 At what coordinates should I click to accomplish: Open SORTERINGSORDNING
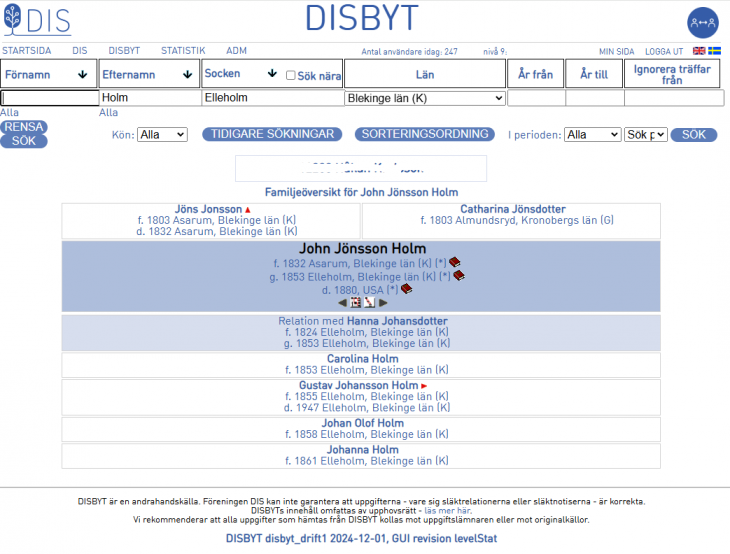click(425, 134)
